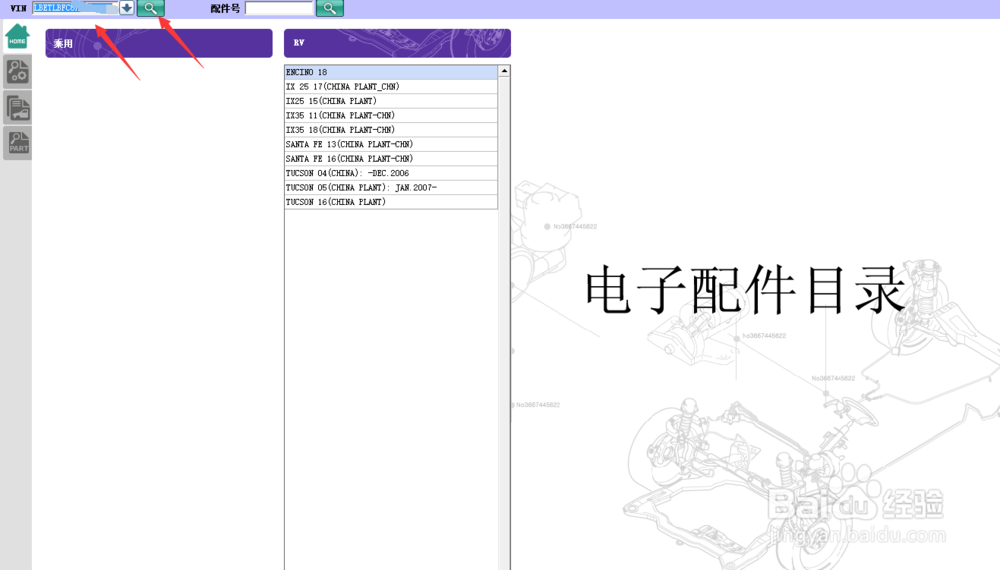Select IX35 18(CHINA PLANT-CHN)

tap(391, 129)
